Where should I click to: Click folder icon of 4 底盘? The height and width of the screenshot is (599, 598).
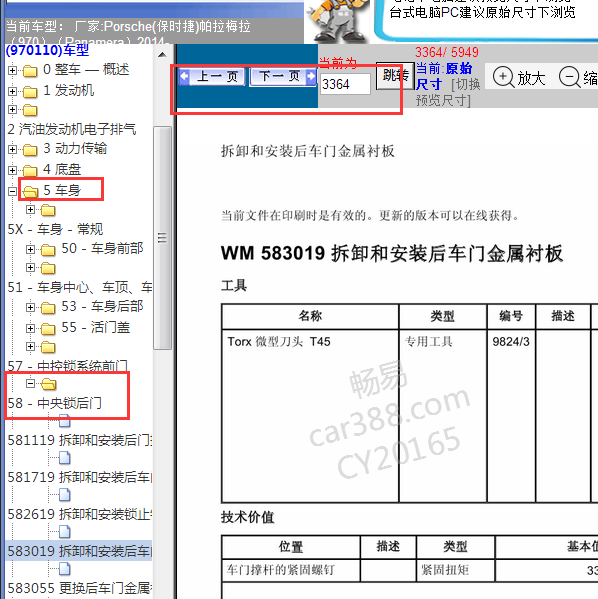[x=30, y=171]
